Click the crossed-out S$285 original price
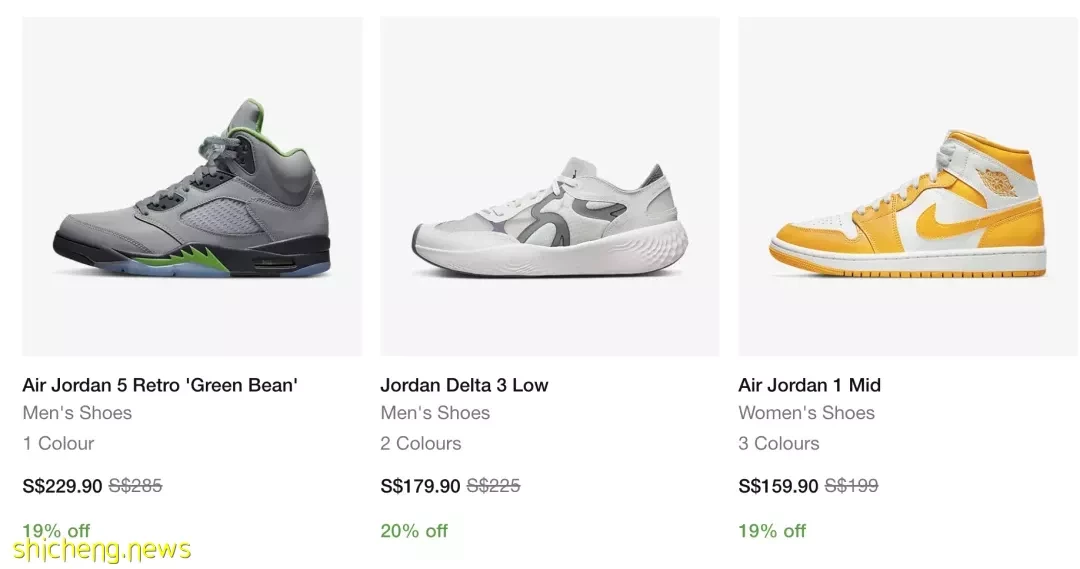The width and height of the screenshot is (1080, 569). 136,486
